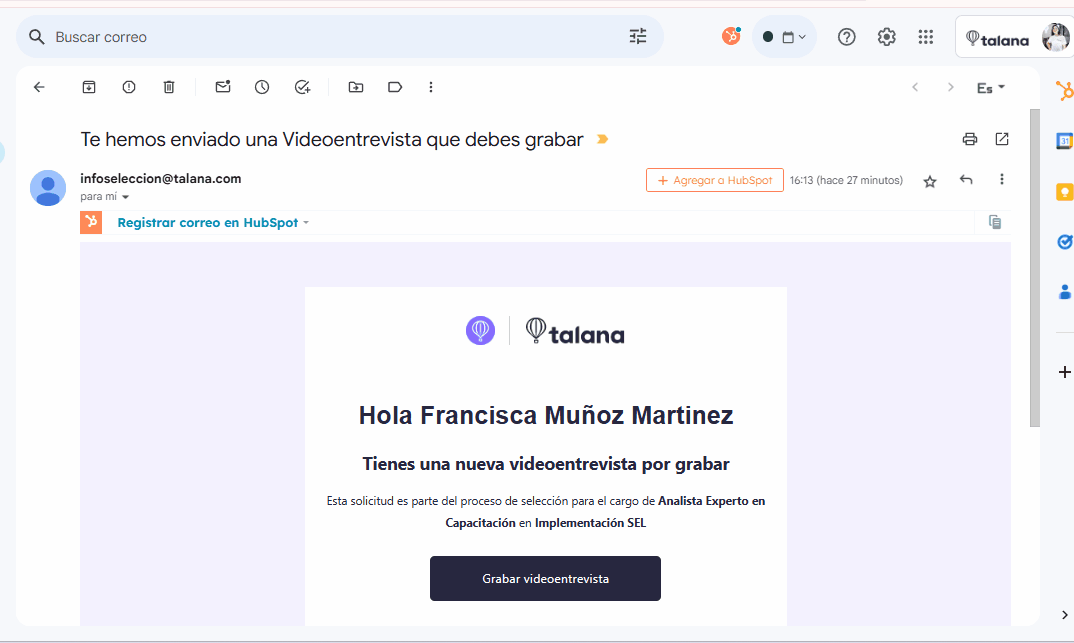Open HubSpot extension icon in header
This screenshot has height=643, width=1074.
coord(732,36)
